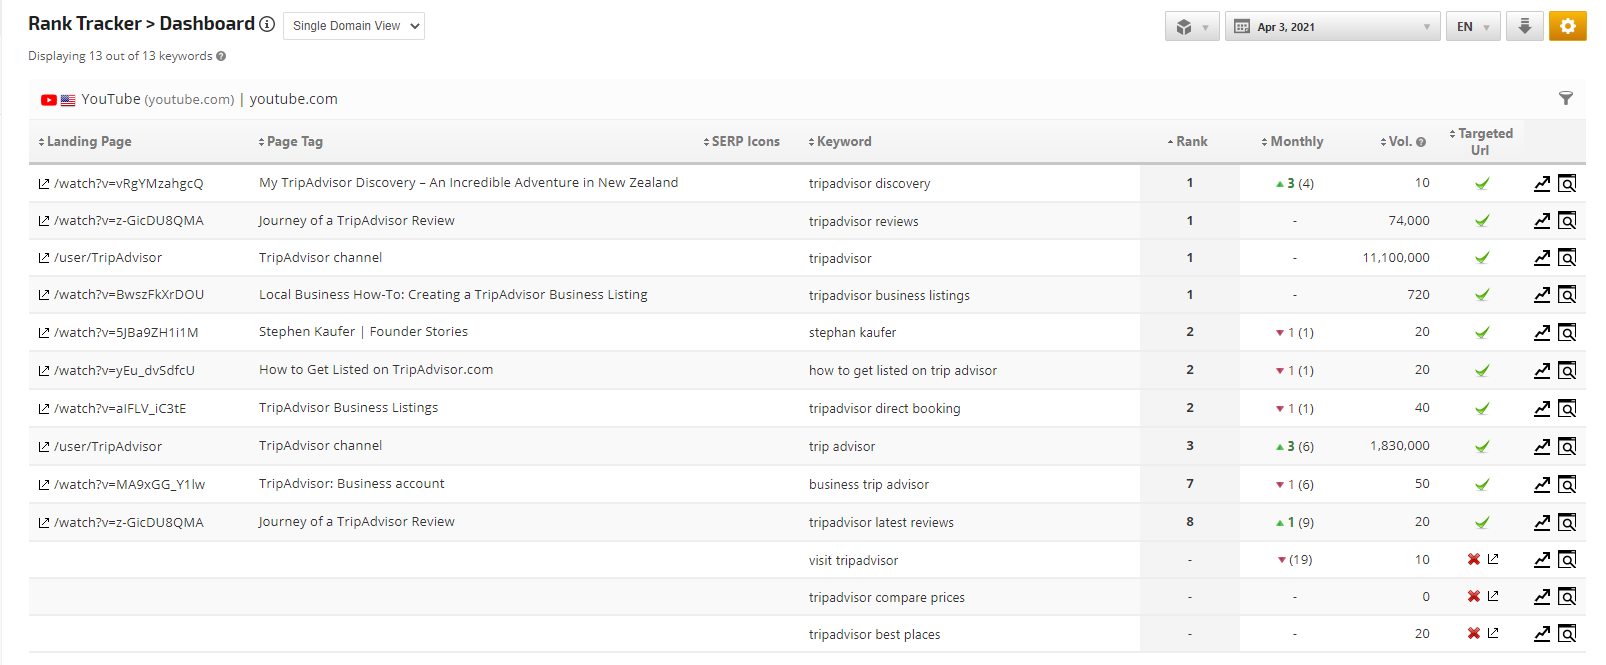Open SERP snapshot for tripadvisor best places

click(1567, 633)
